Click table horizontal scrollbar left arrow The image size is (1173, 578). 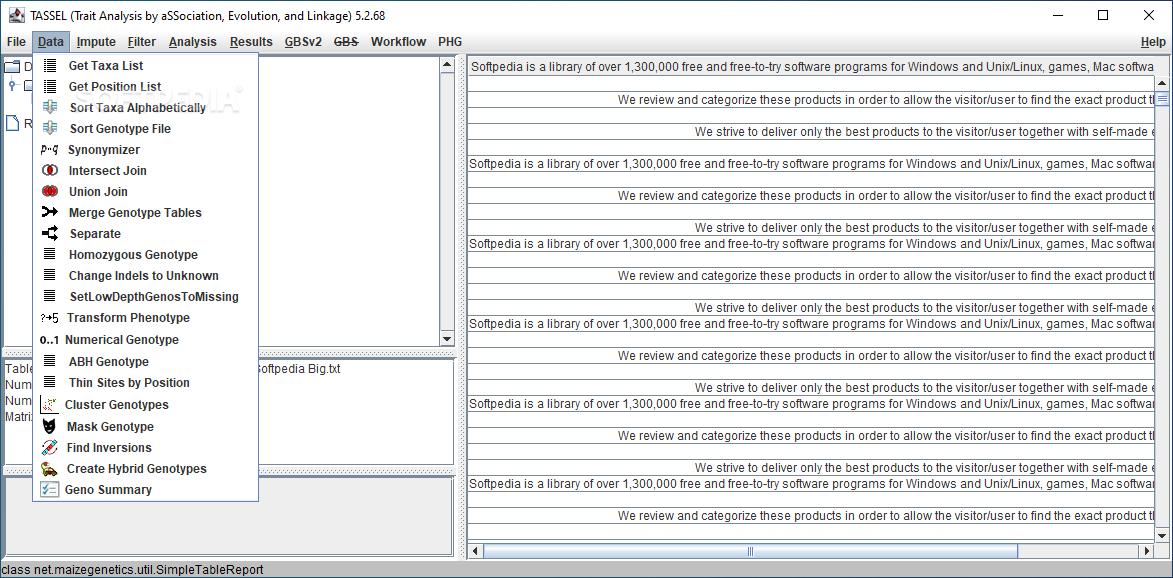click(475, 551)
